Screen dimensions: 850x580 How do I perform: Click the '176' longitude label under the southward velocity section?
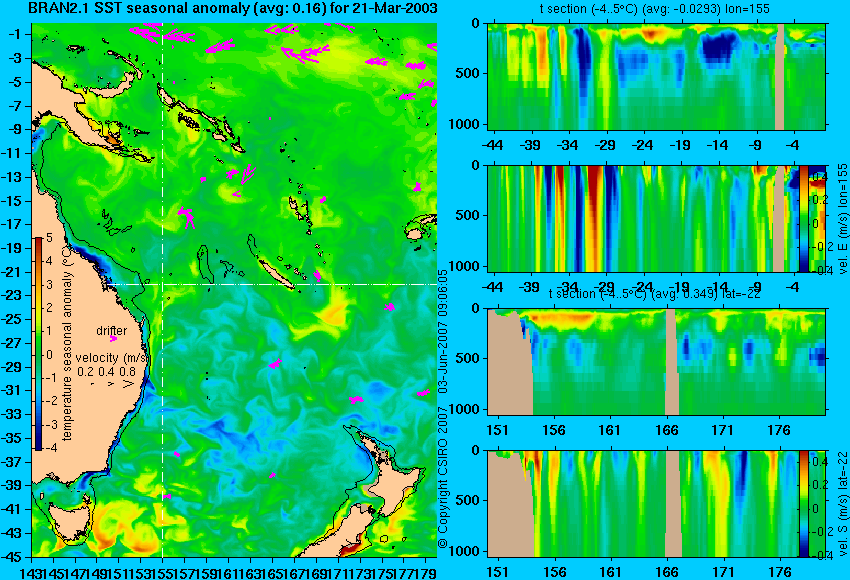tap(780, 572)
